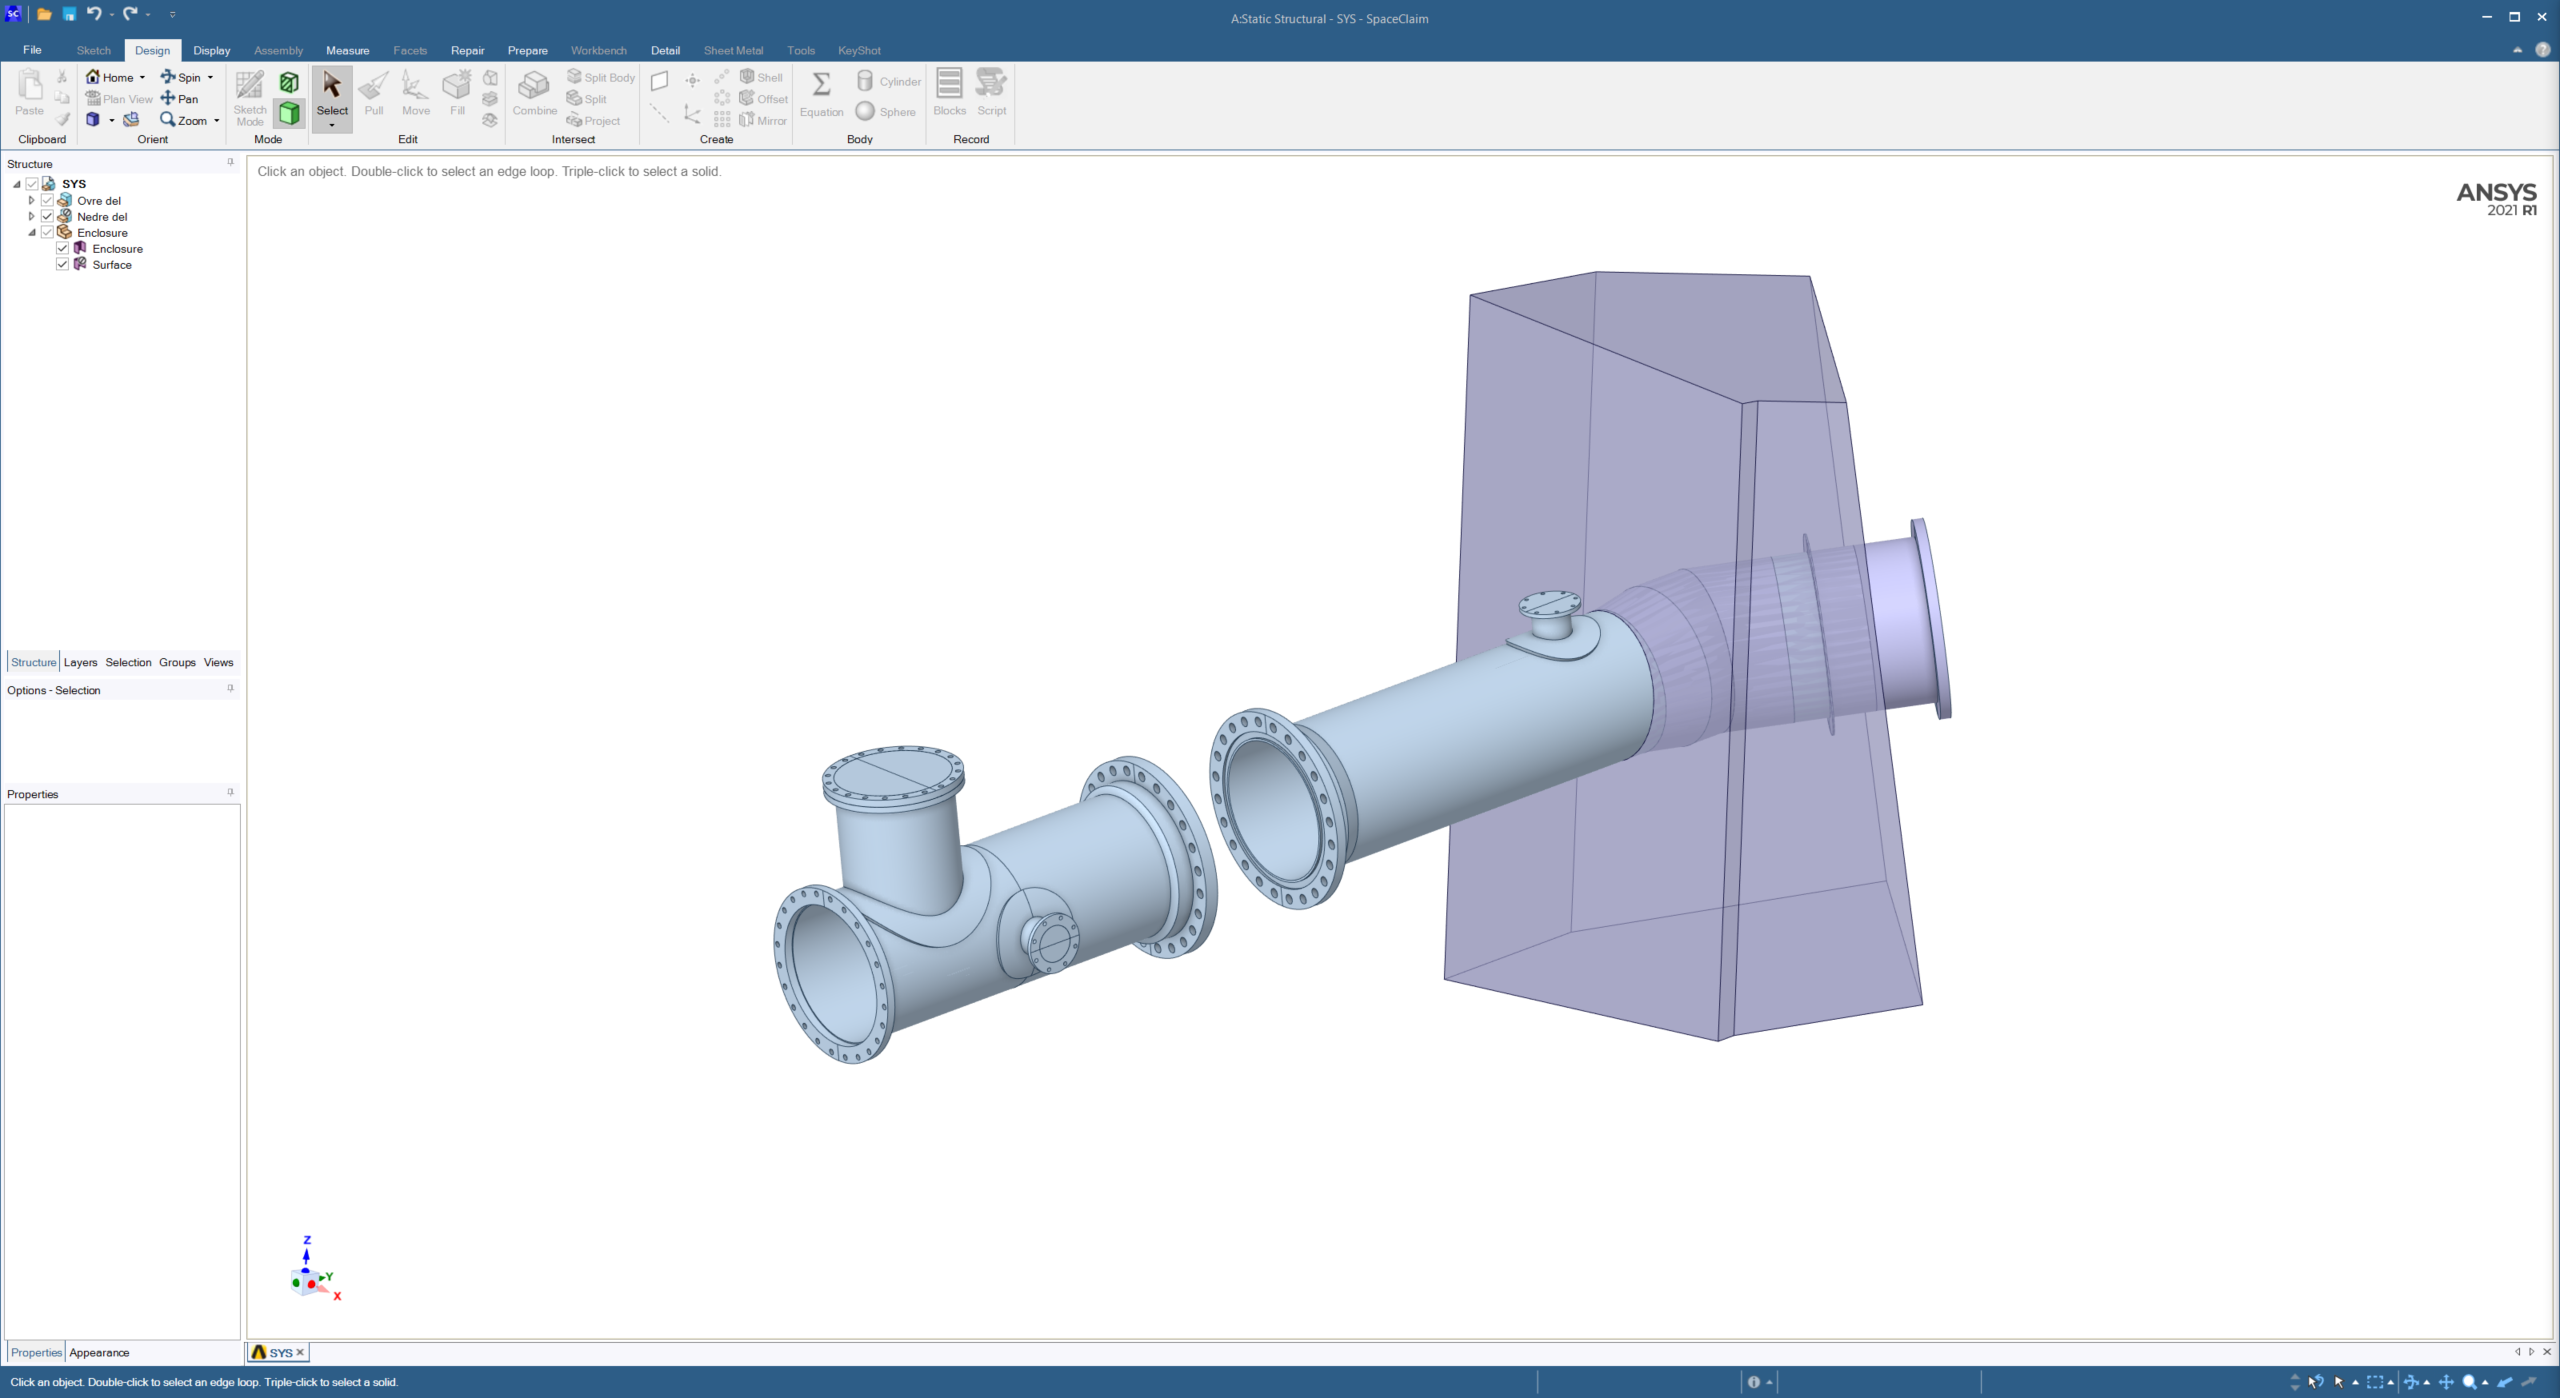Switch to the Layers panel tab
The height and width of the screenshot is (1398, 2560).
(x=80, y=662)
